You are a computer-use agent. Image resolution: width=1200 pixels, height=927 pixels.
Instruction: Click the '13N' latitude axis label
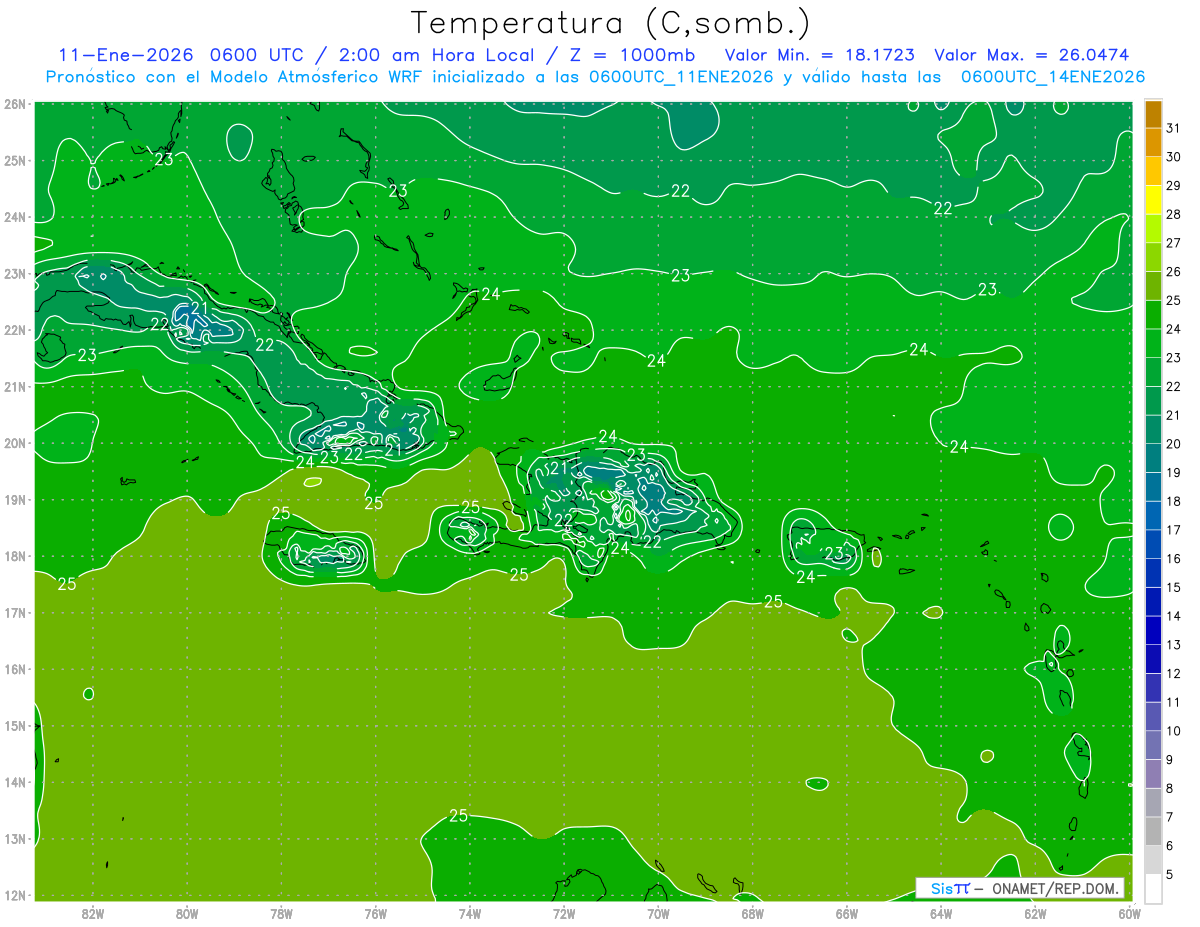click(15, 838)
